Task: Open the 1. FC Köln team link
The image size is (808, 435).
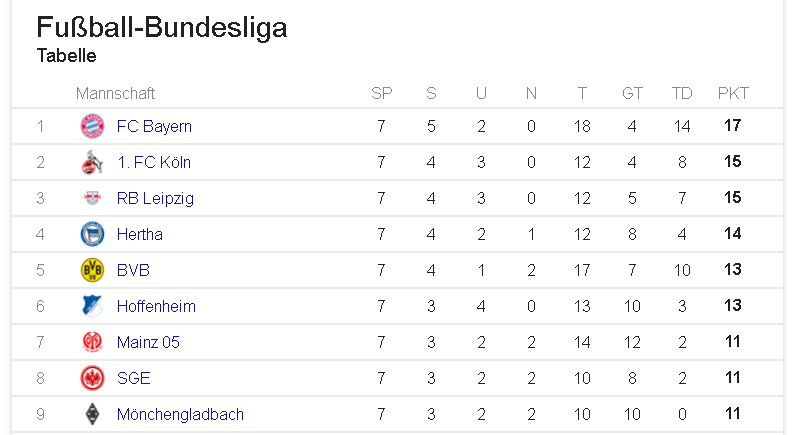Action: point(154,162)
